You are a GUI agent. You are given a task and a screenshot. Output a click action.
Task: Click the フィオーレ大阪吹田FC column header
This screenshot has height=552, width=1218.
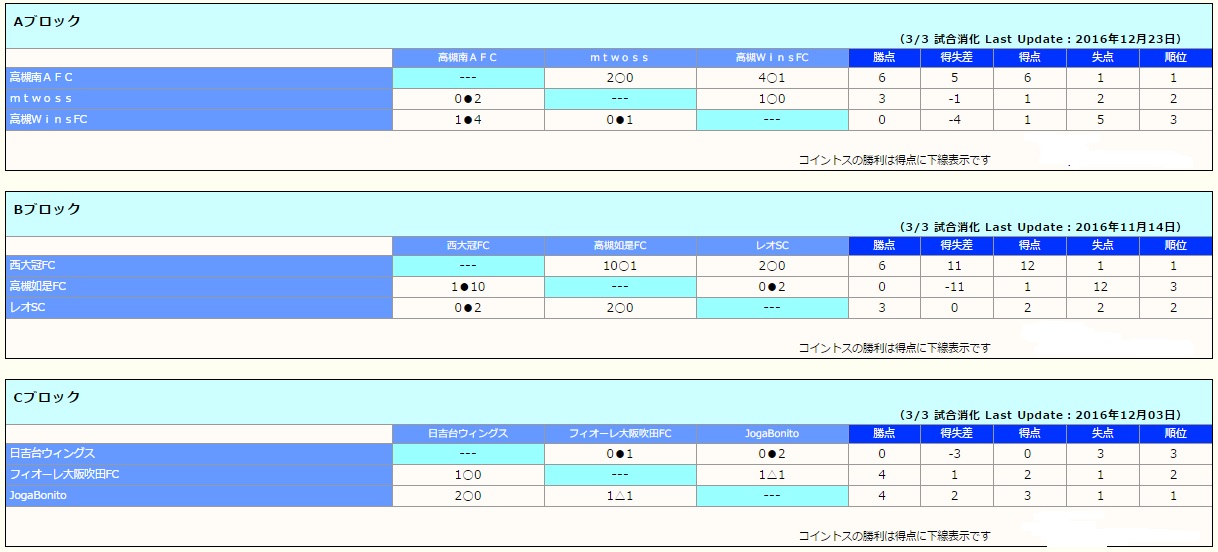[x=620, y=434]
